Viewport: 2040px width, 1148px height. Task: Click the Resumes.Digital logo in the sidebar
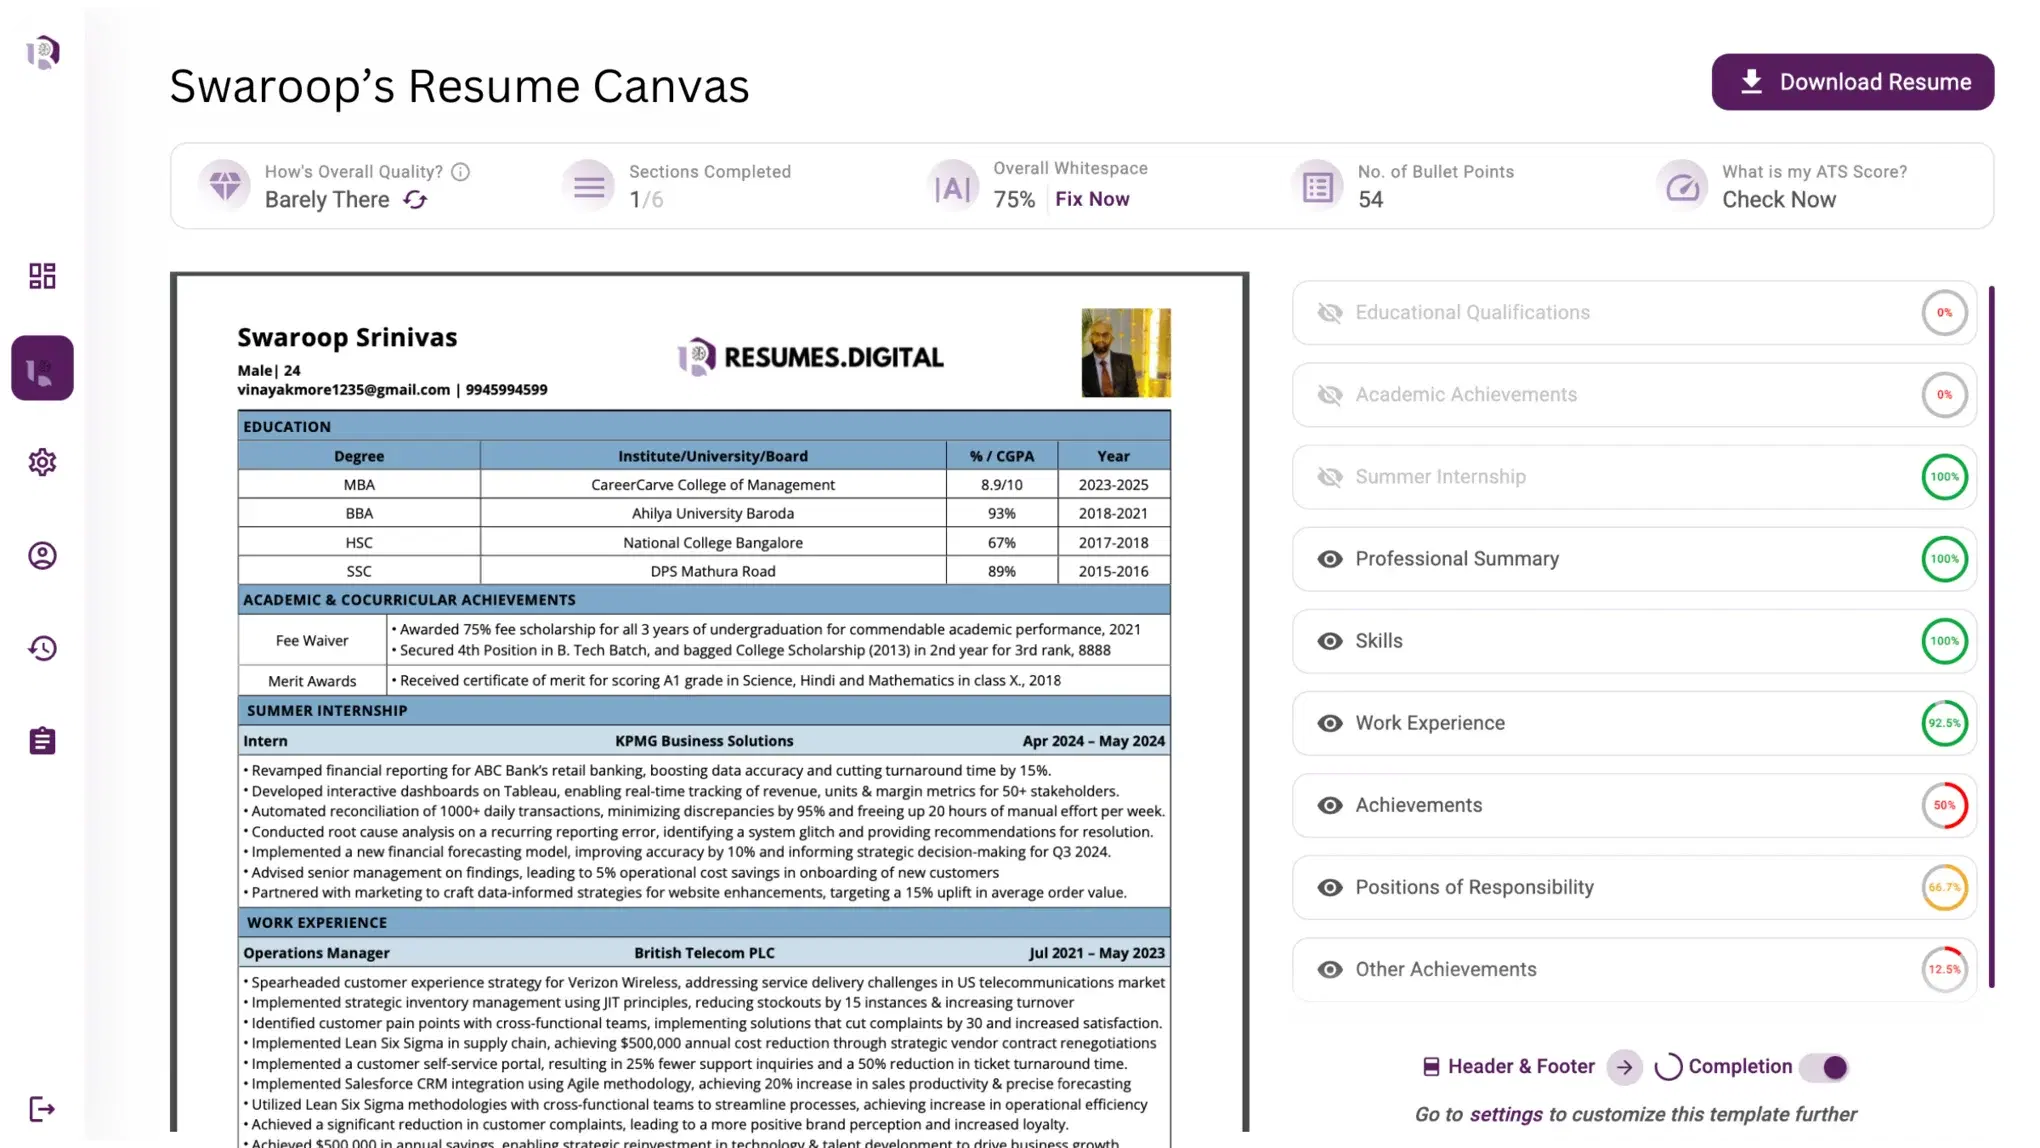(x=43, y=52)
